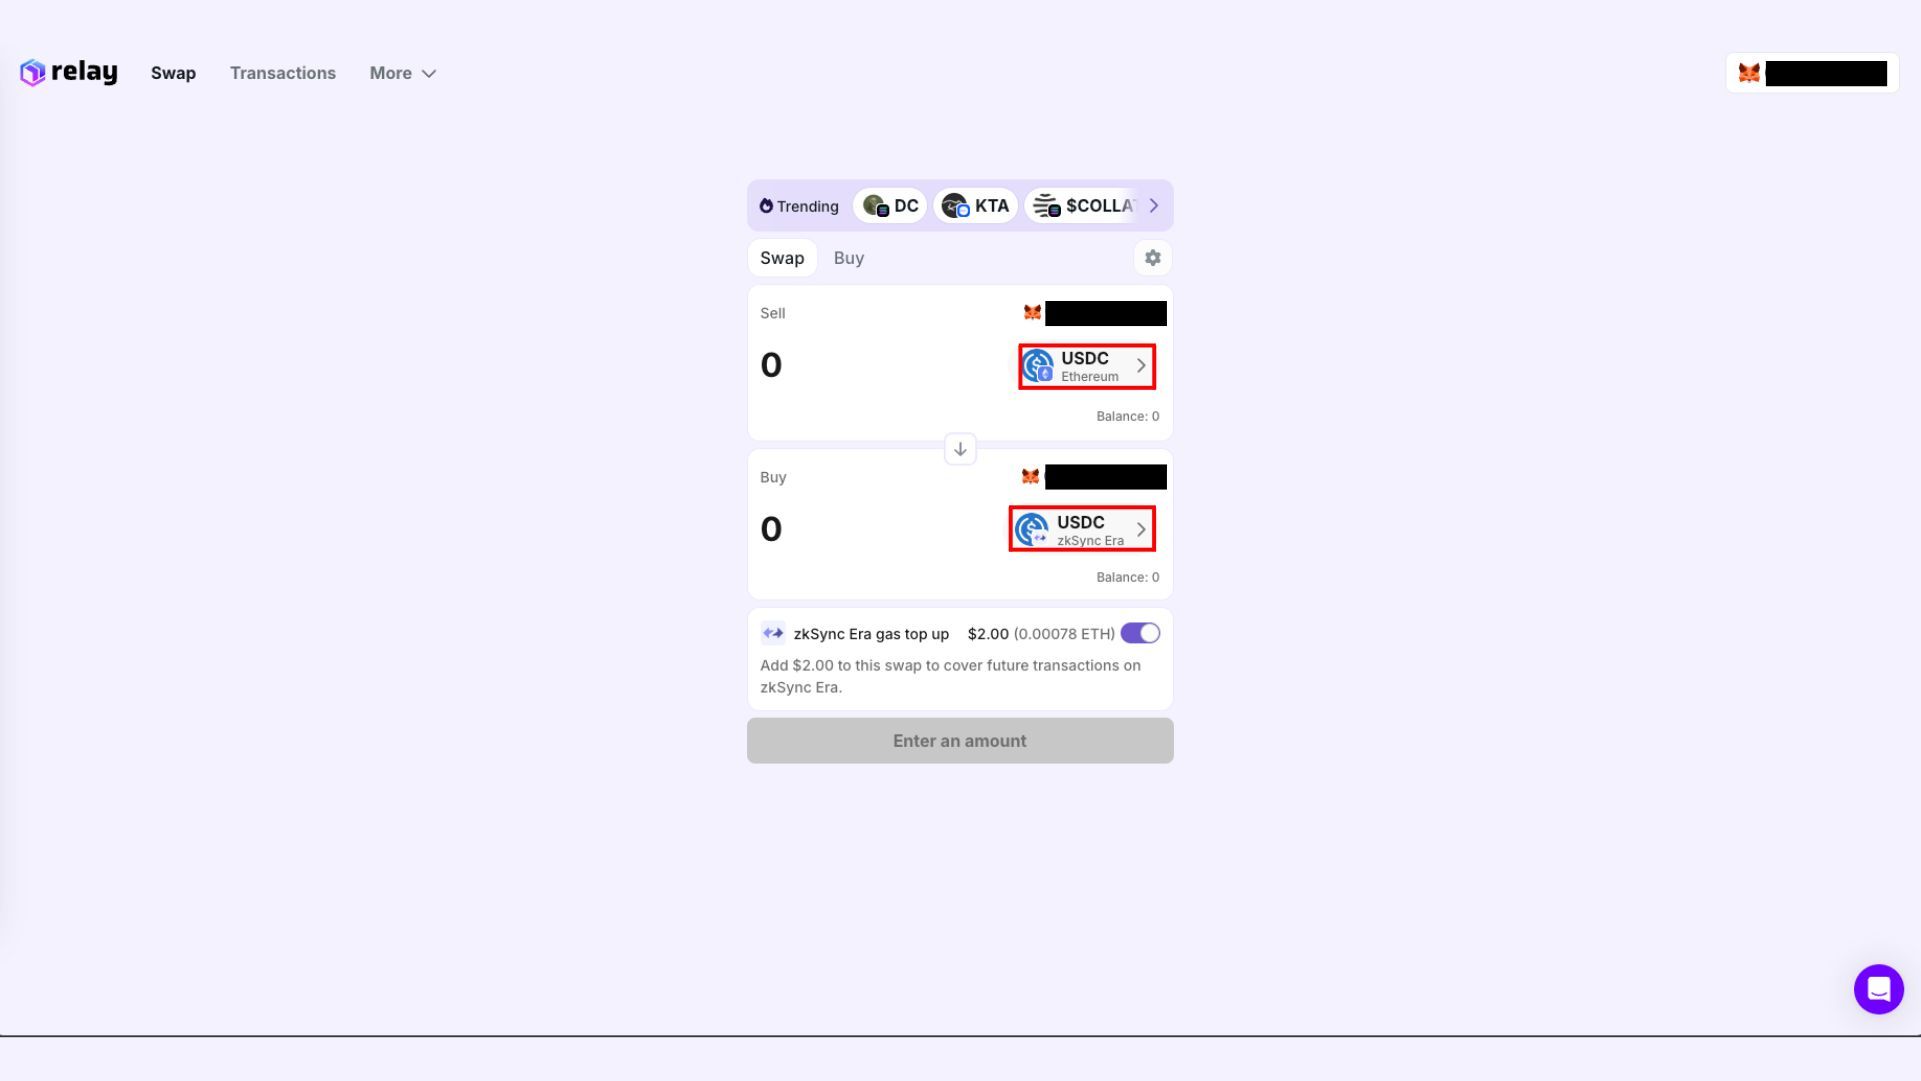The image size is (1921, 1081).
Task: Click the Enter an amount button
Action: click(x=960, y=741)
